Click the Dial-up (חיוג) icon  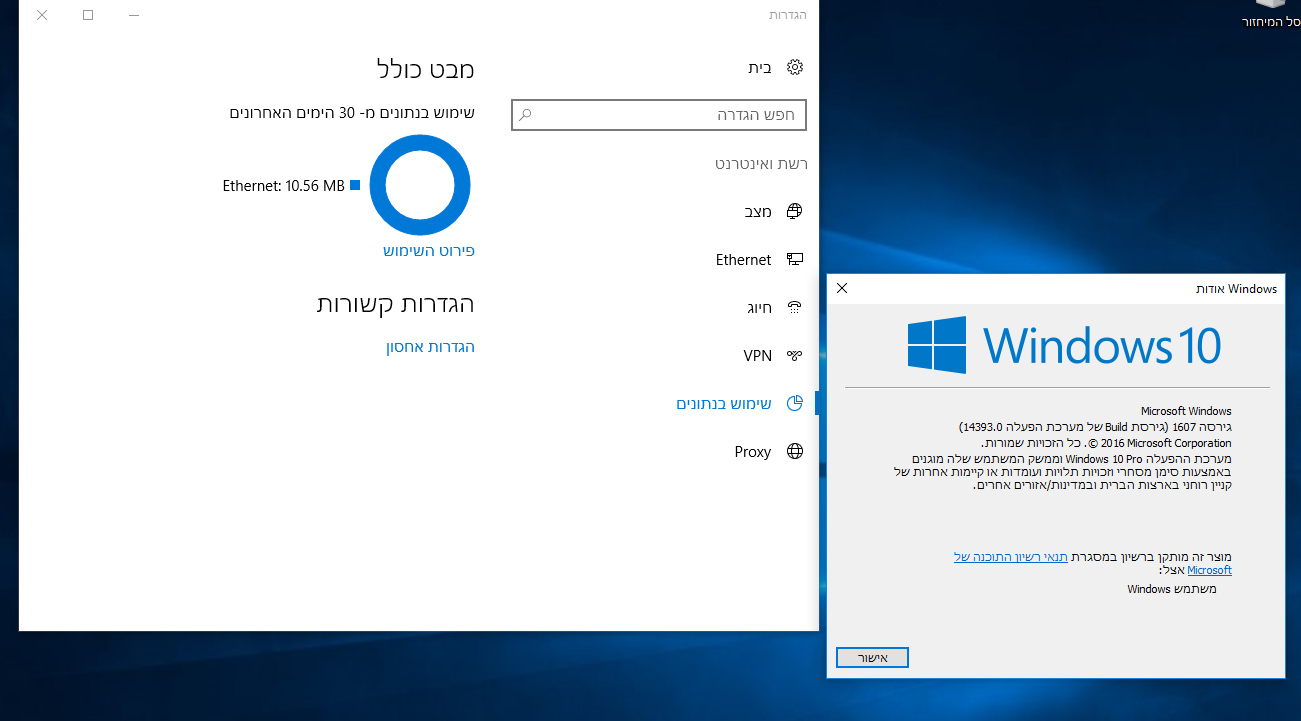coord(795,307)
